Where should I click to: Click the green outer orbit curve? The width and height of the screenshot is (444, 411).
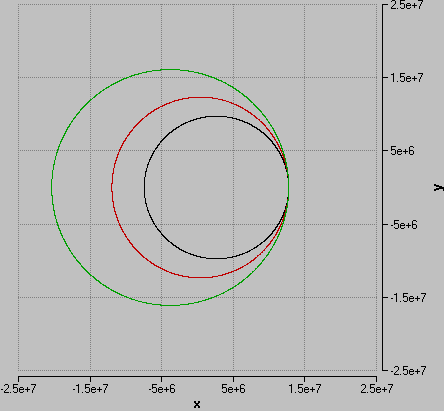(52, 187)
